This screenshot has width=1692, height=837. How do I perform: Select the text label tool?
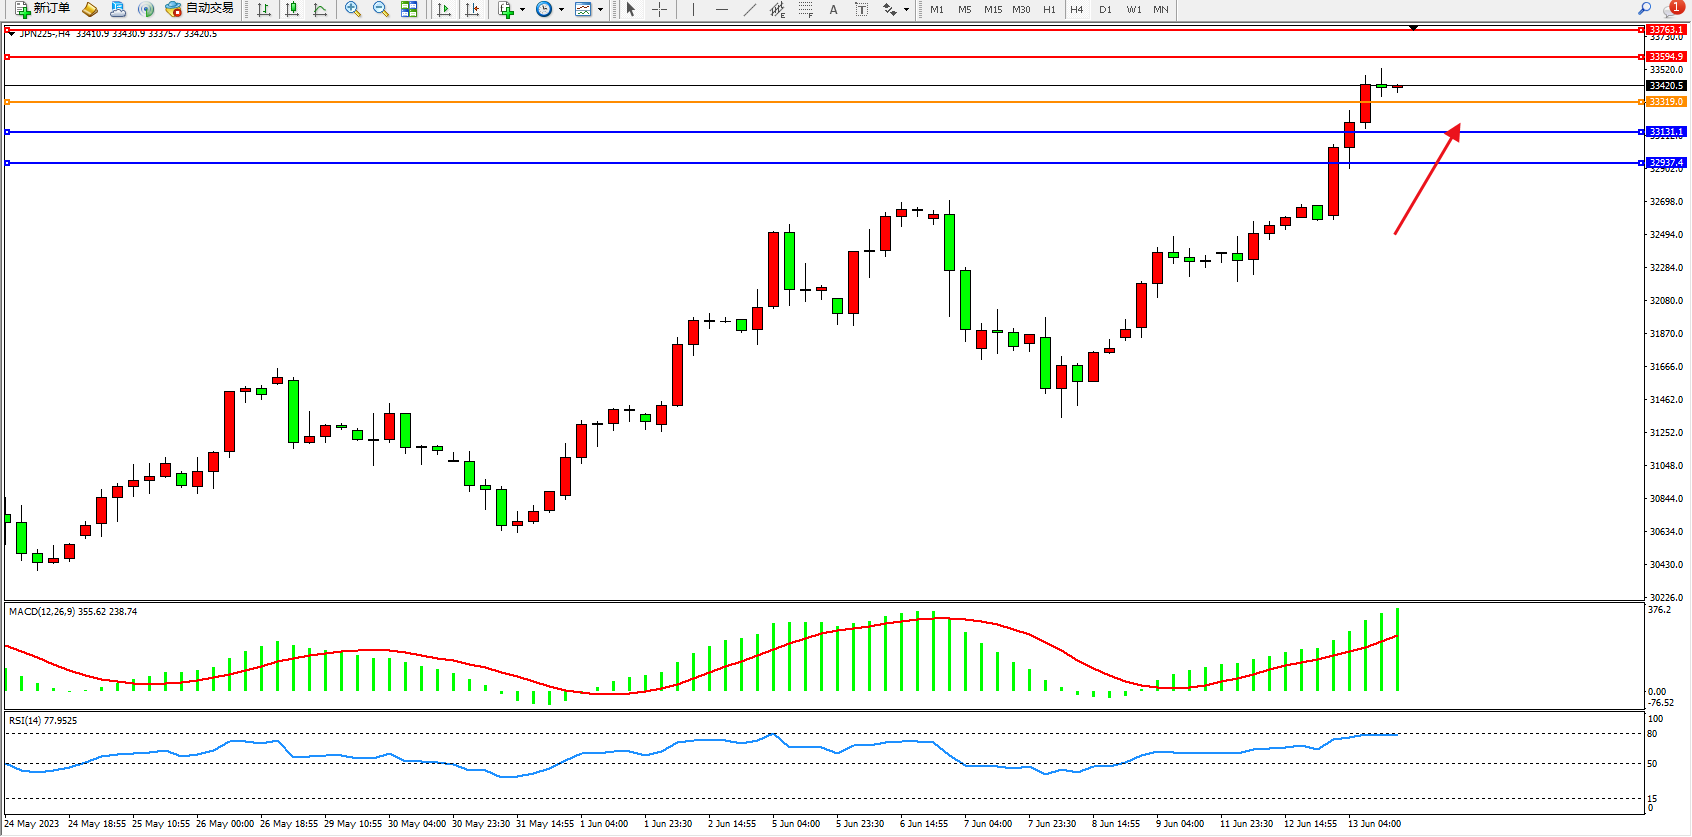tap(861, 9)
